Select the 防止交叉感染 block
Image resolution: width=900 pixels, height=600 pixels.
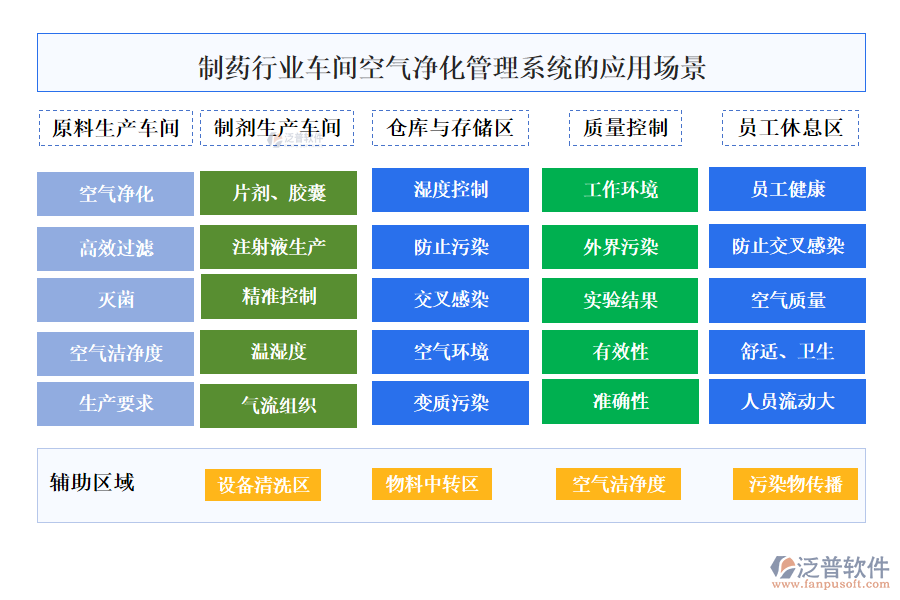click(x=787, y=246)
